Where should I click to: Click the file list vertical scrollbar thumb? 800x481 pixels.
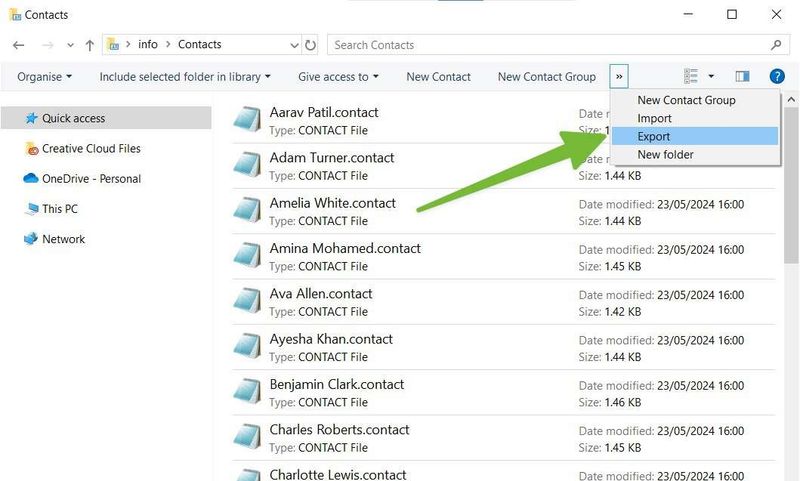[x=791, y=186]
